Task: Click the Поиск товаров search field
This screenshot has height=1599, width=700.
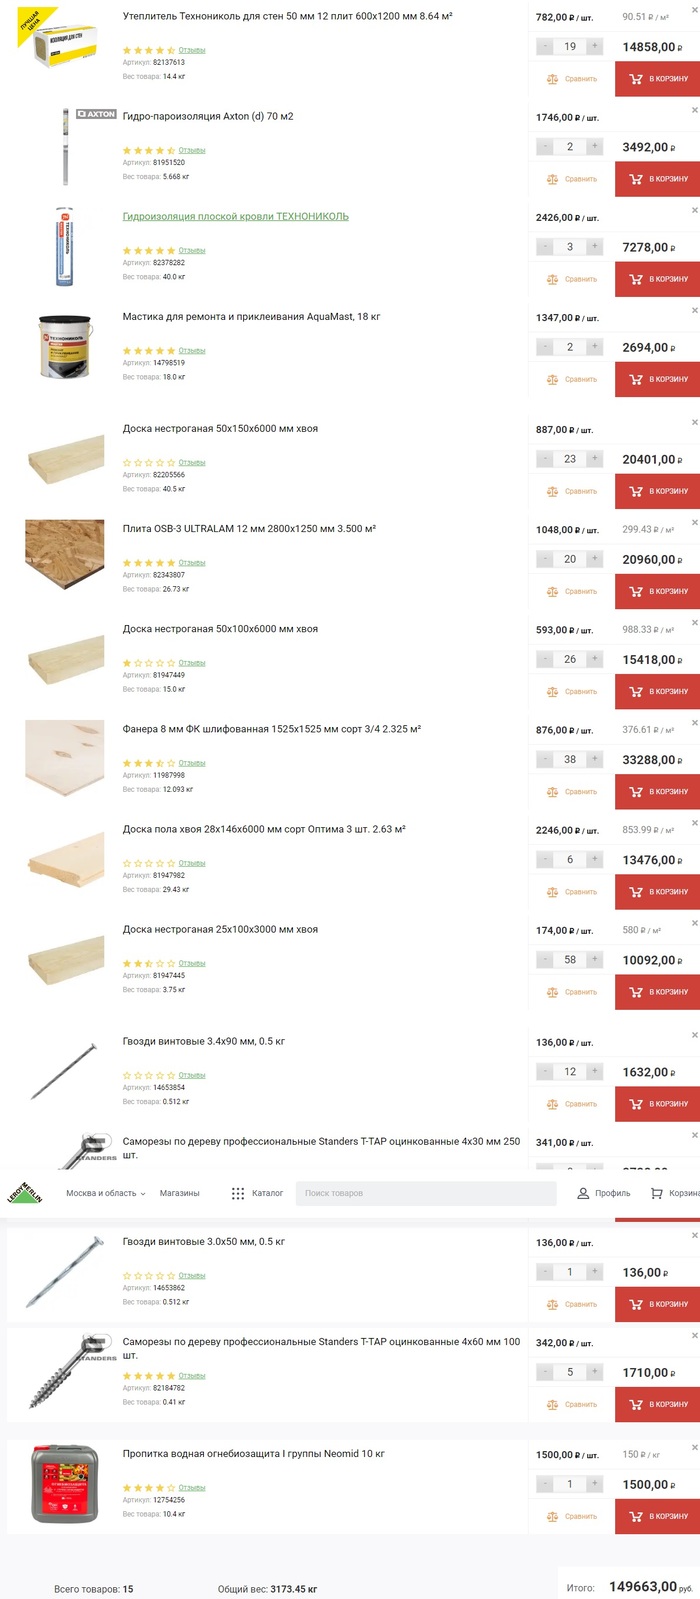Action: [x=425, y=1193]
